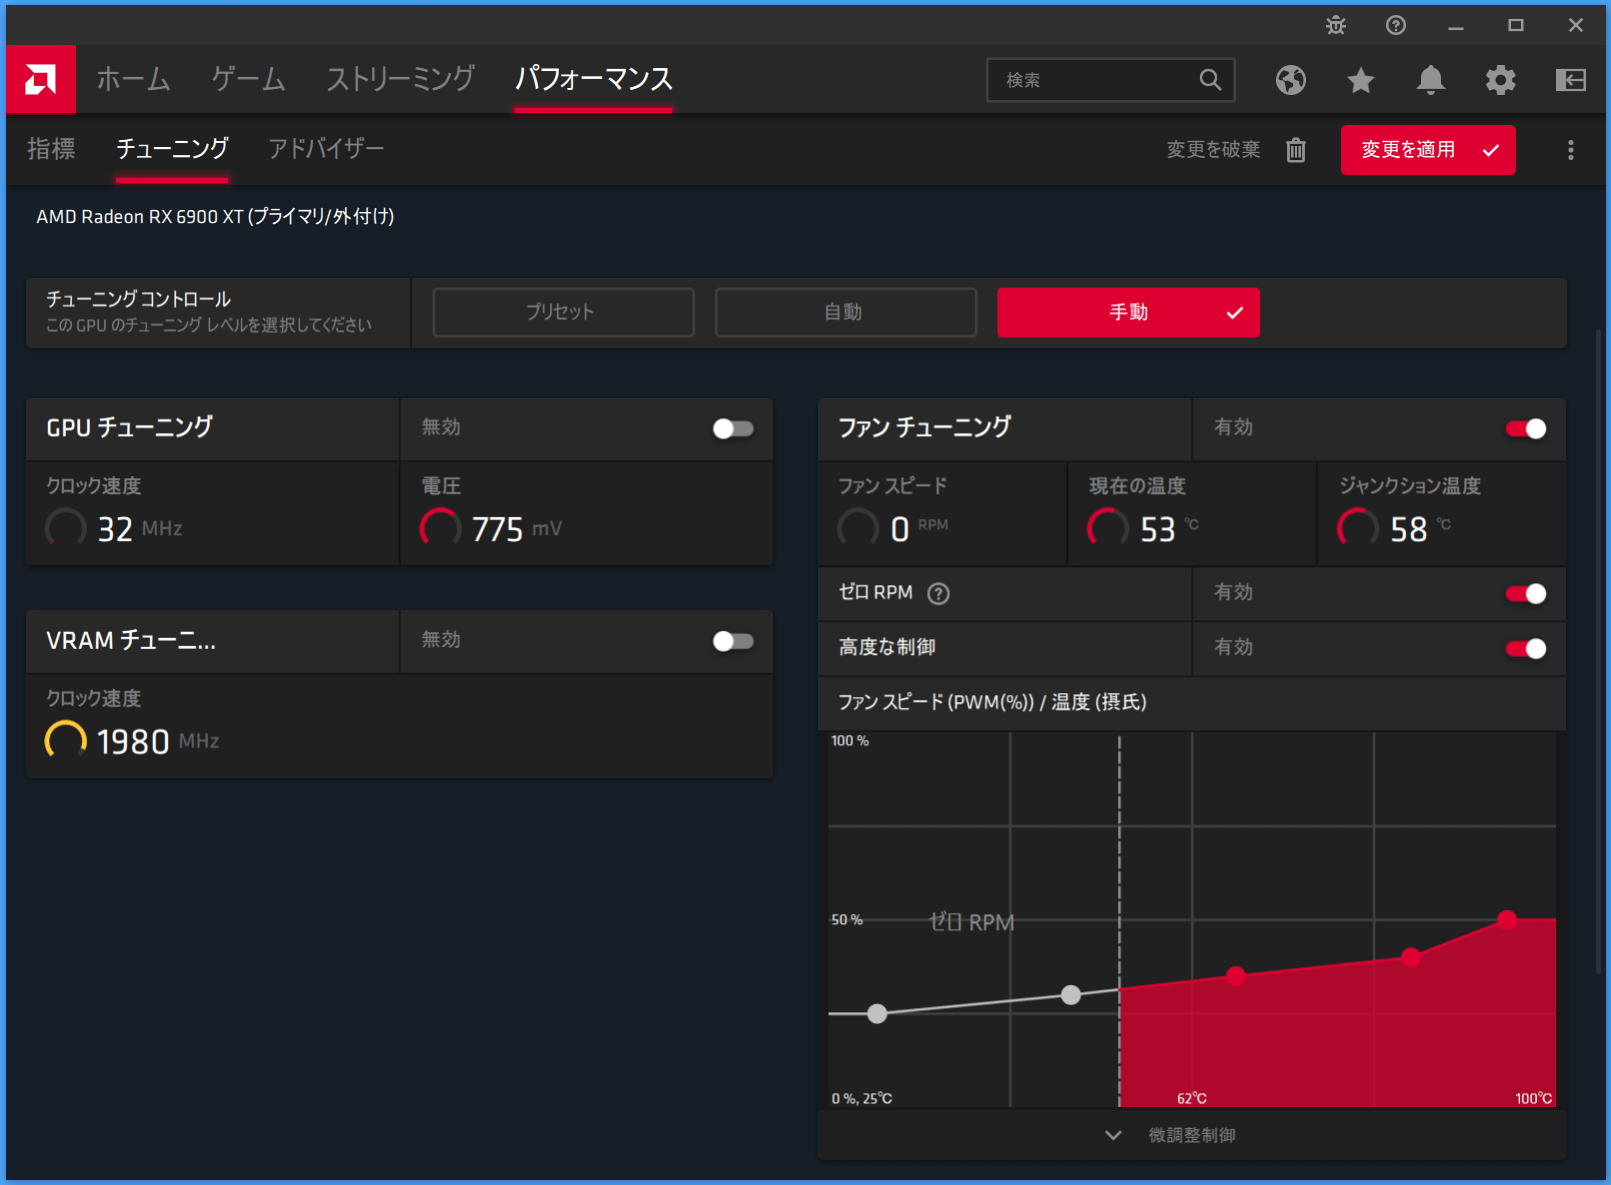The height and width of the screenshot is (1185, 1611).
Task: Click the Zero RPM help icon
Action: coord(938,594)
